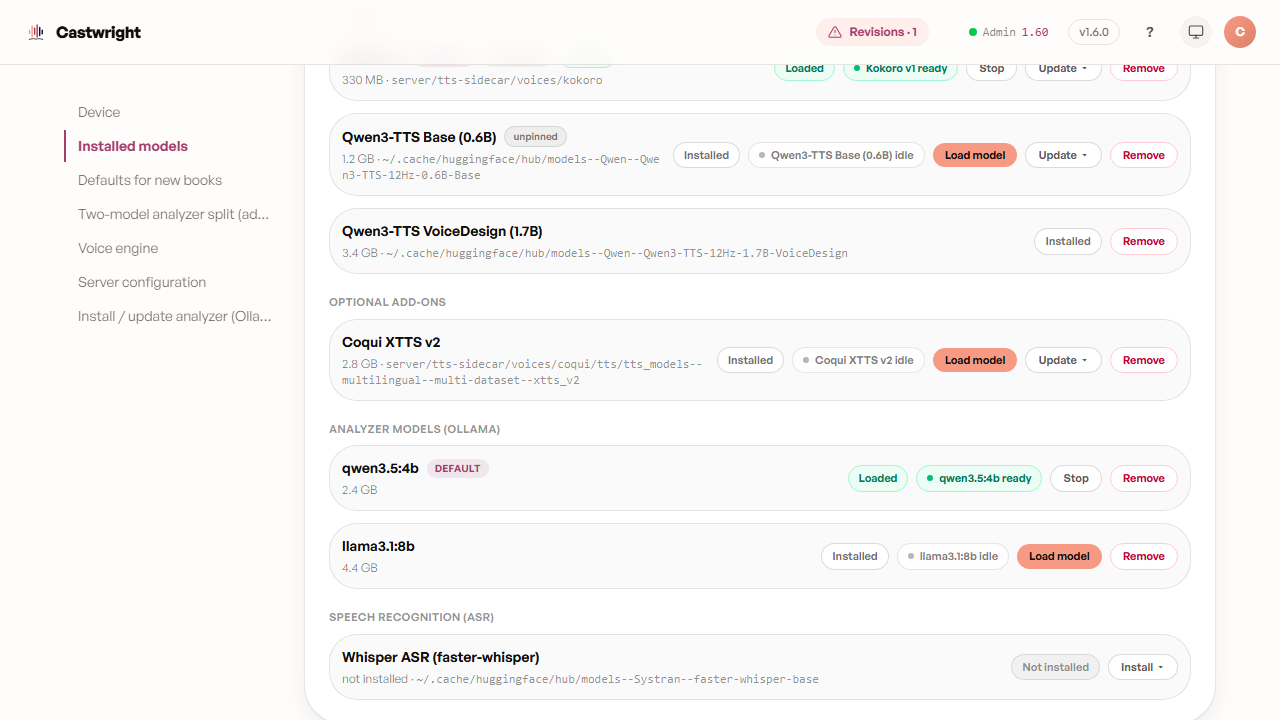Click the Not installed badge for Whisper
The height and width of the screenshot is (720, 1280).
point(1056,667)
